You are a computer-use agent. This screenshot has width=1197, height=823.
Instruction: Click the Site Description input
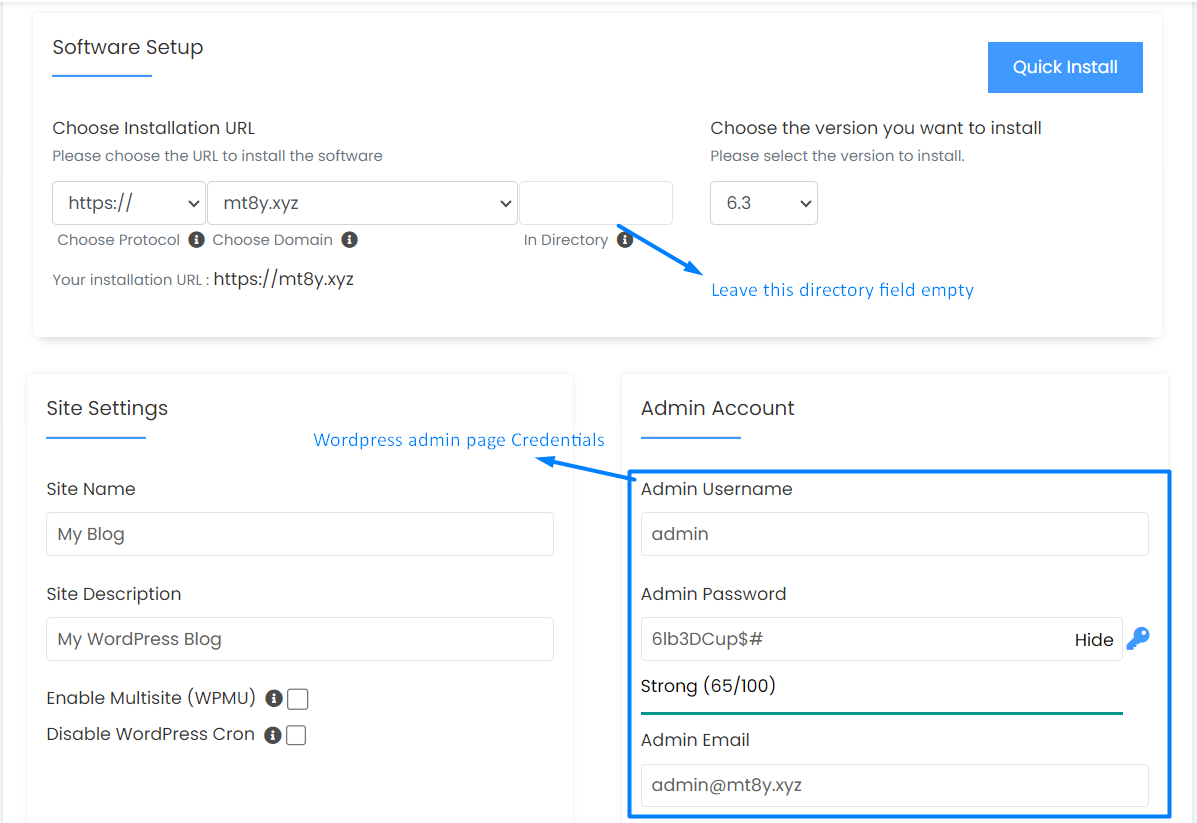tap(299, 639)
